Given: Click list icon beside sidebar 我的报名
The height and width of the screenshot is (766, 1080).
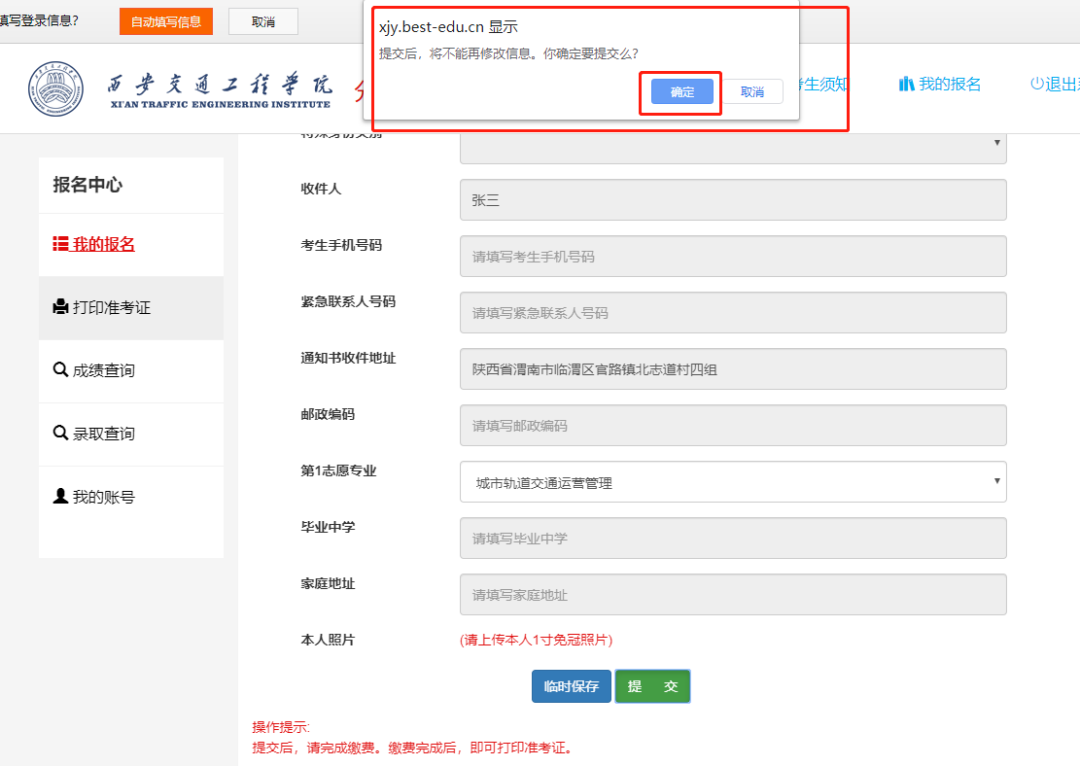Looking at the screenshot, I should (x=60, y=245).
